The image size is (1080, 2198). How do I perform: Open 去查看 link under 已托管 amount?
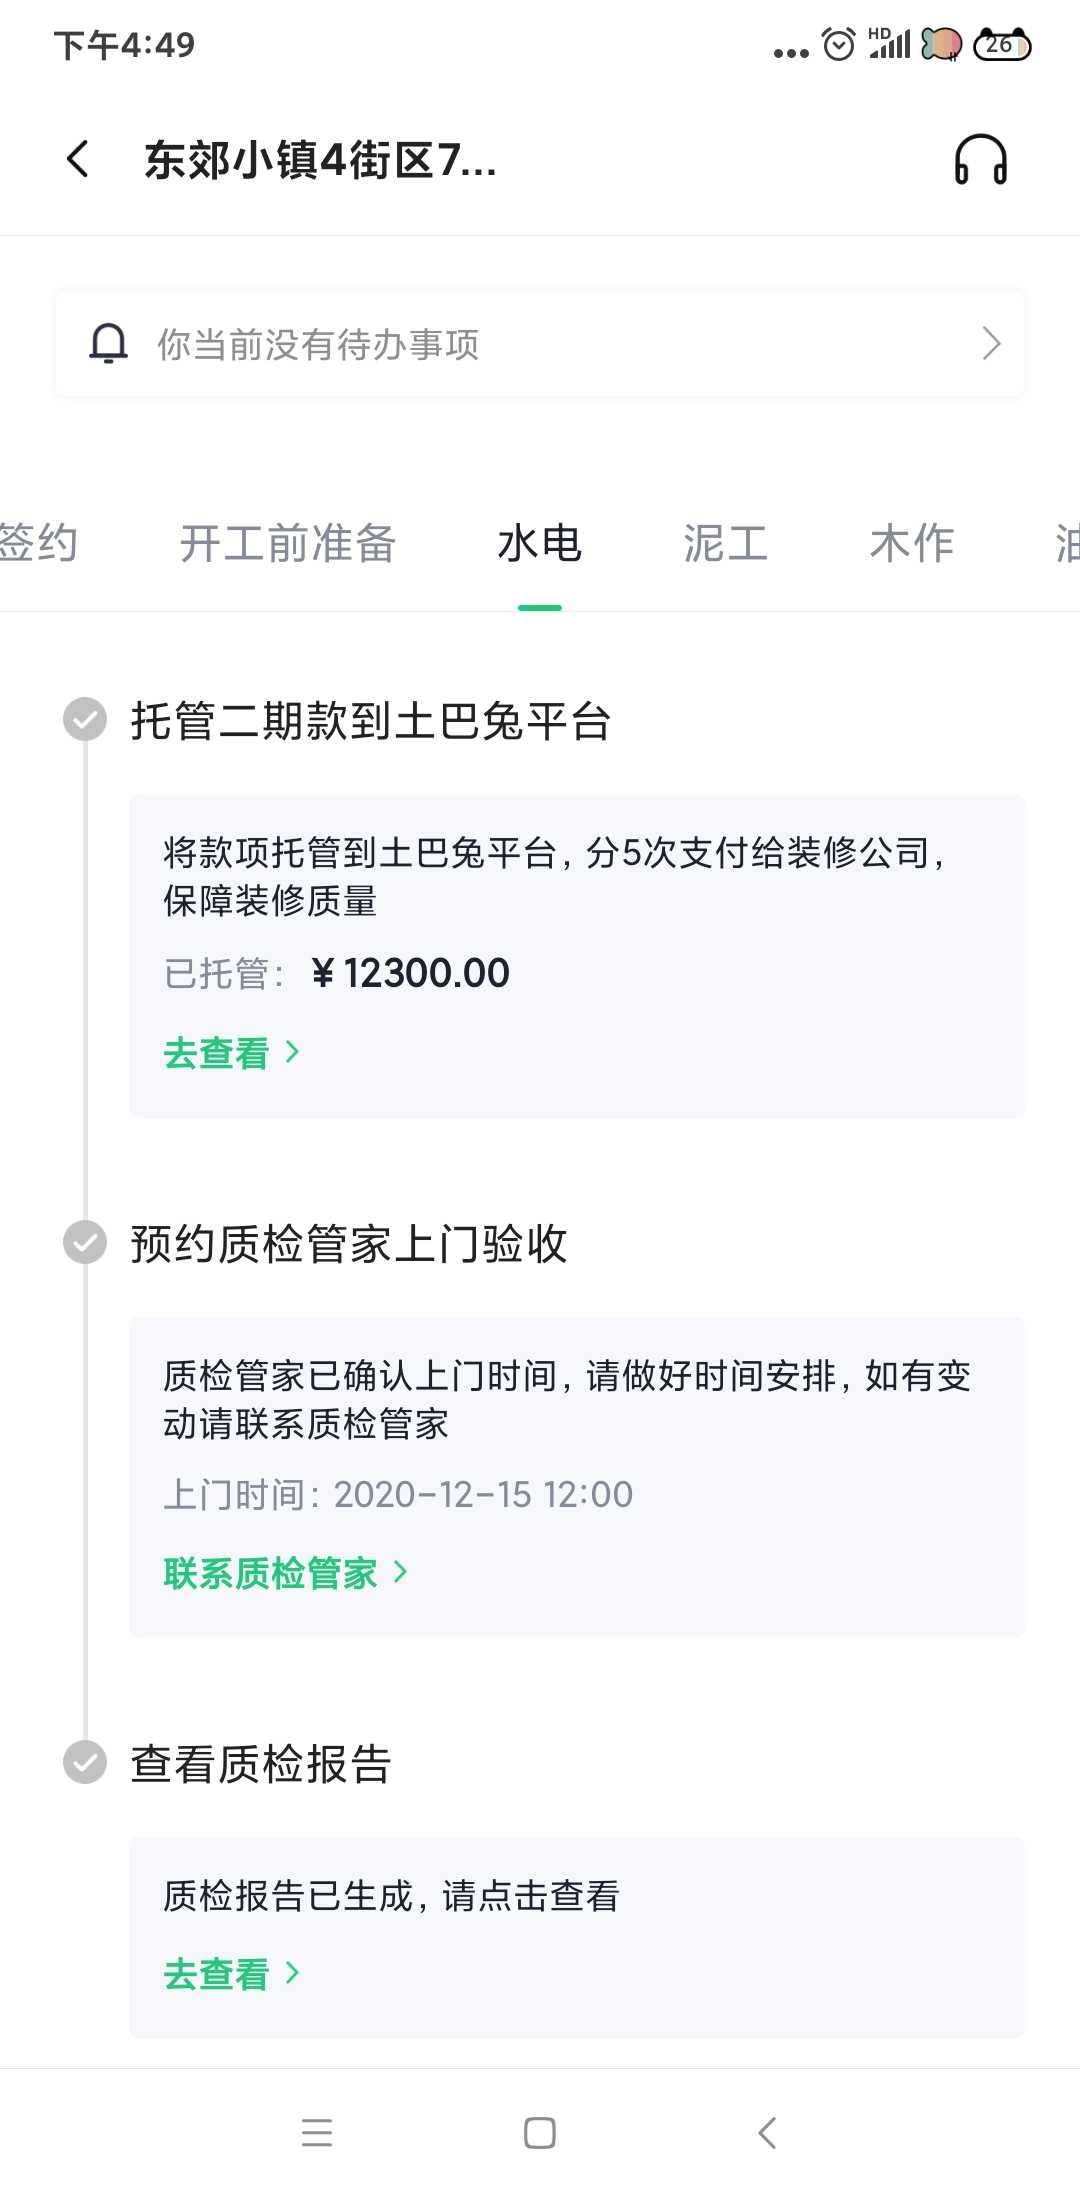coord(217,1053)
